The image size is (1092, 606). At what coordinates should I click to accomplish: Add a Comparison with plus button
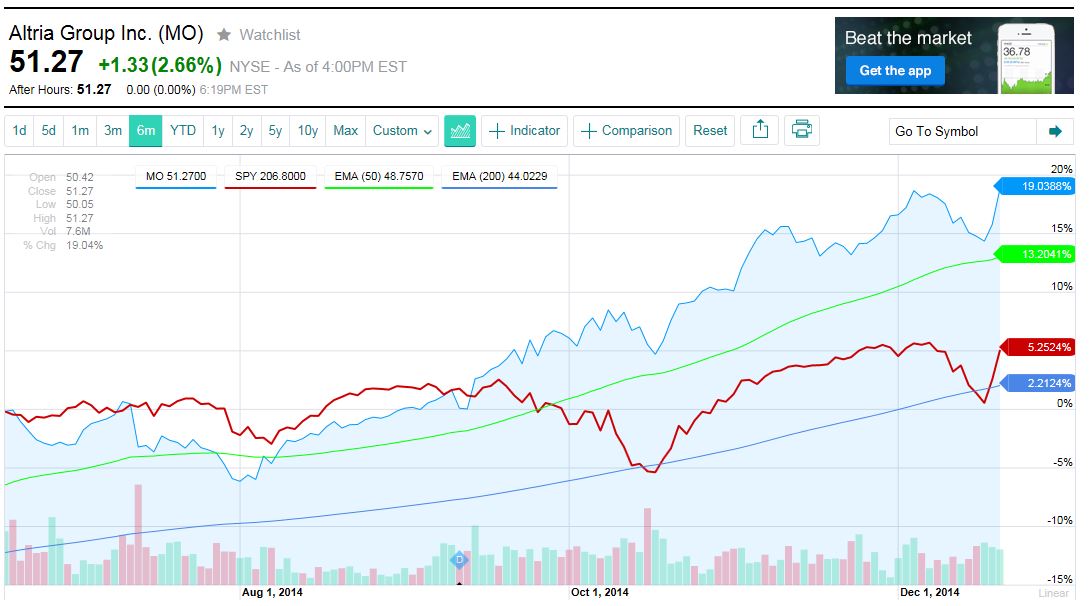pyautogui.click(x=626, y=131)
